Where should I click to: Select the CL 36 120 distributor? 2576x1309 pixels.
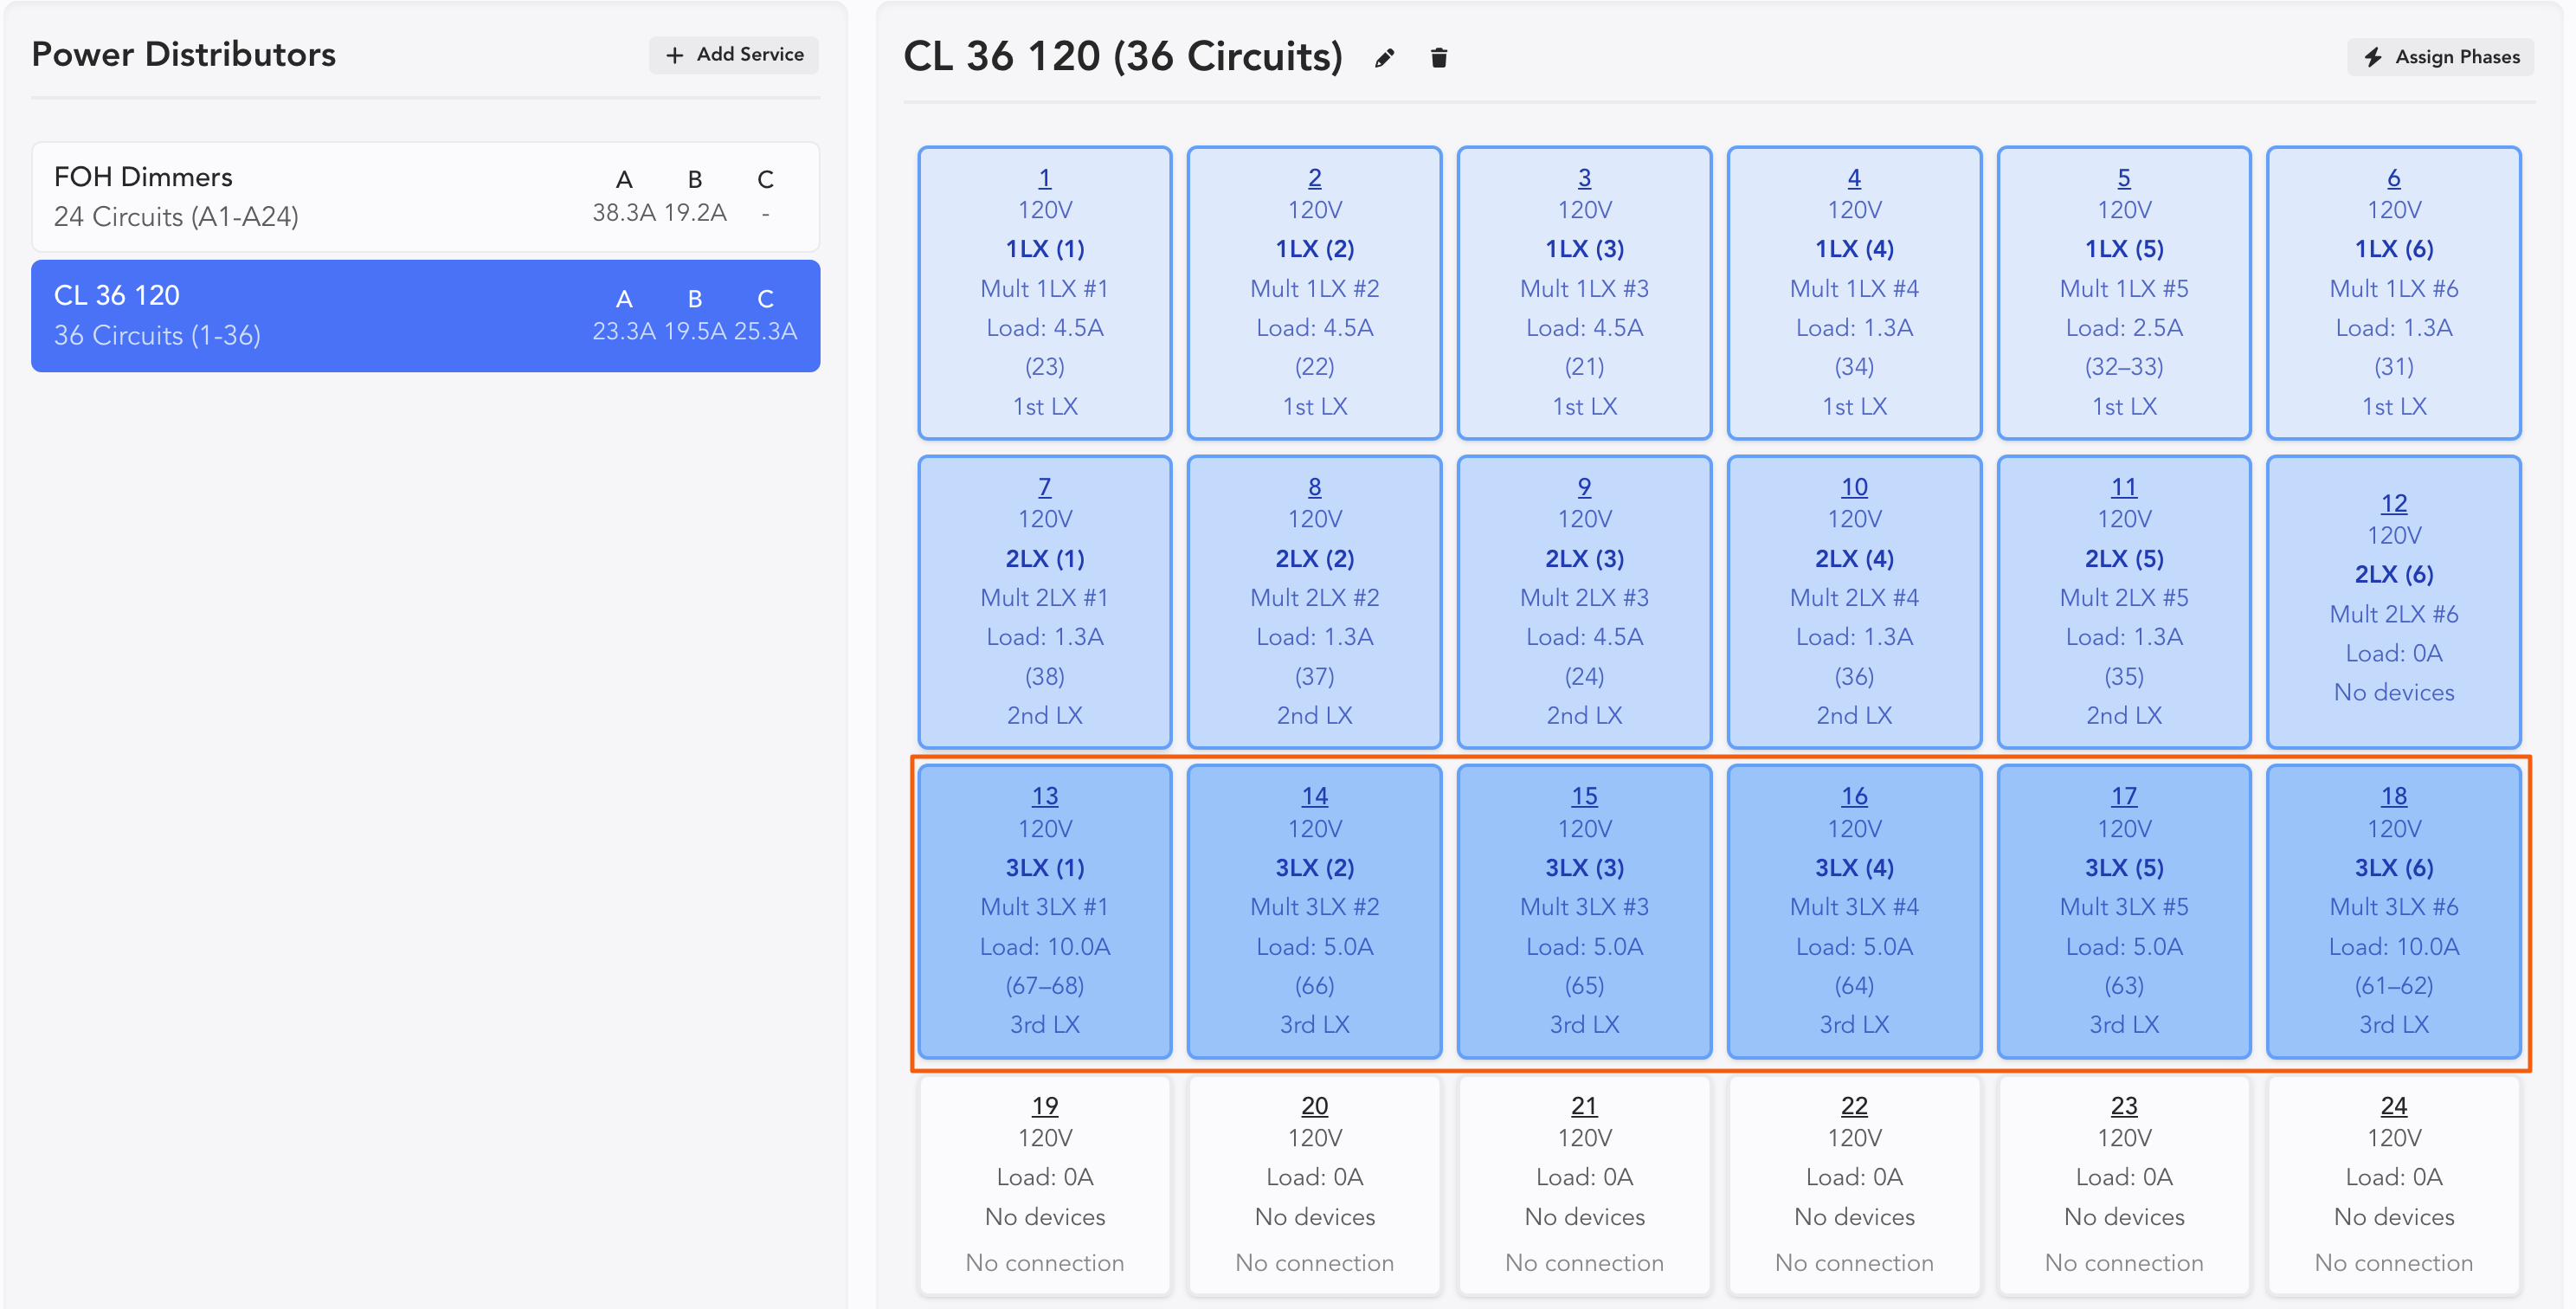tap(425, 315)
